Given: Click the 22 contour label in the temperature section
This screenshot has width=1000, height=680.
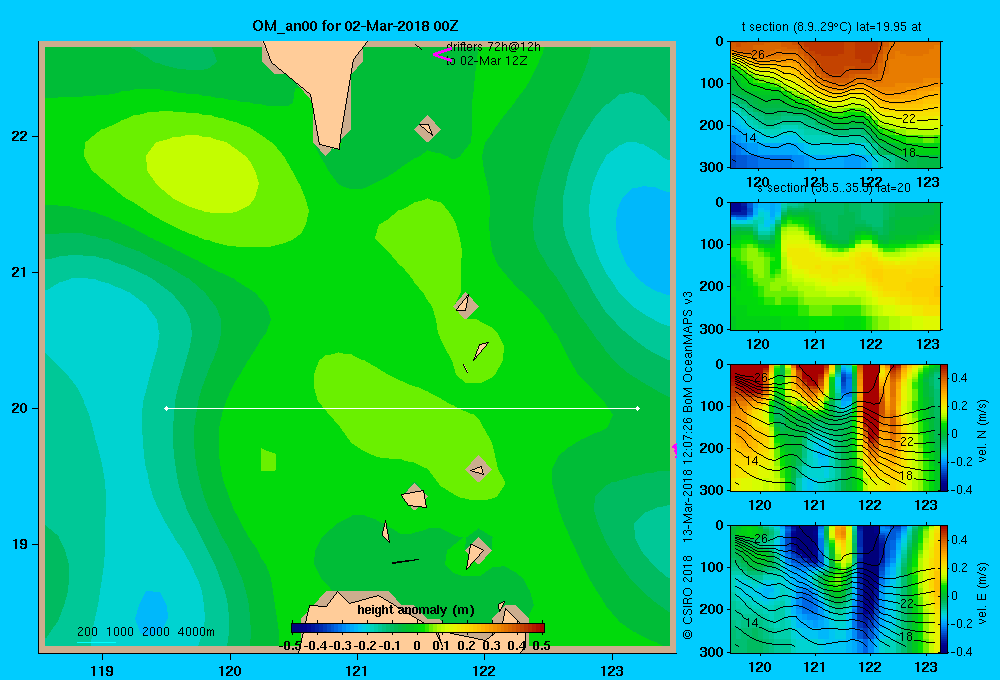Looking at the screenshot, I should pos(909,119).
